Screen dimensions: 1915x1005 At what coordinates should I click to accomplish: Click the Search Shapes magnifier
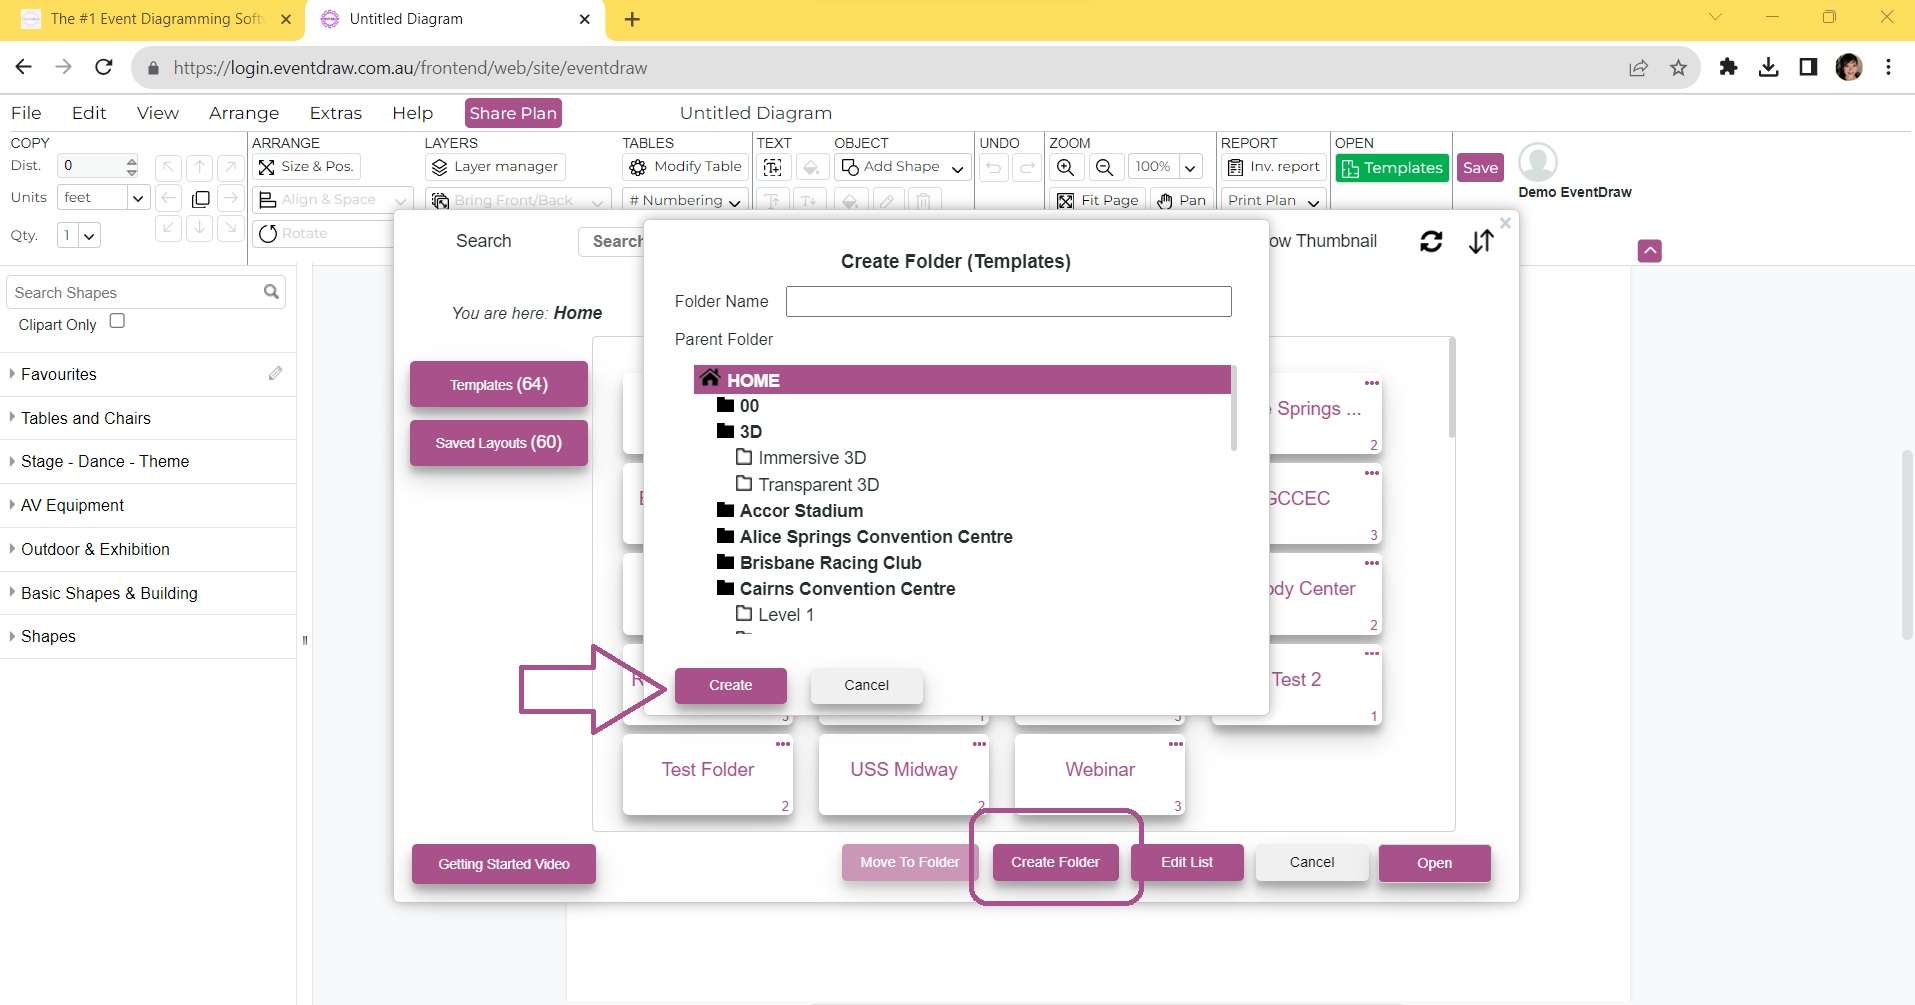pyautogui.click(x=271, y=291)
